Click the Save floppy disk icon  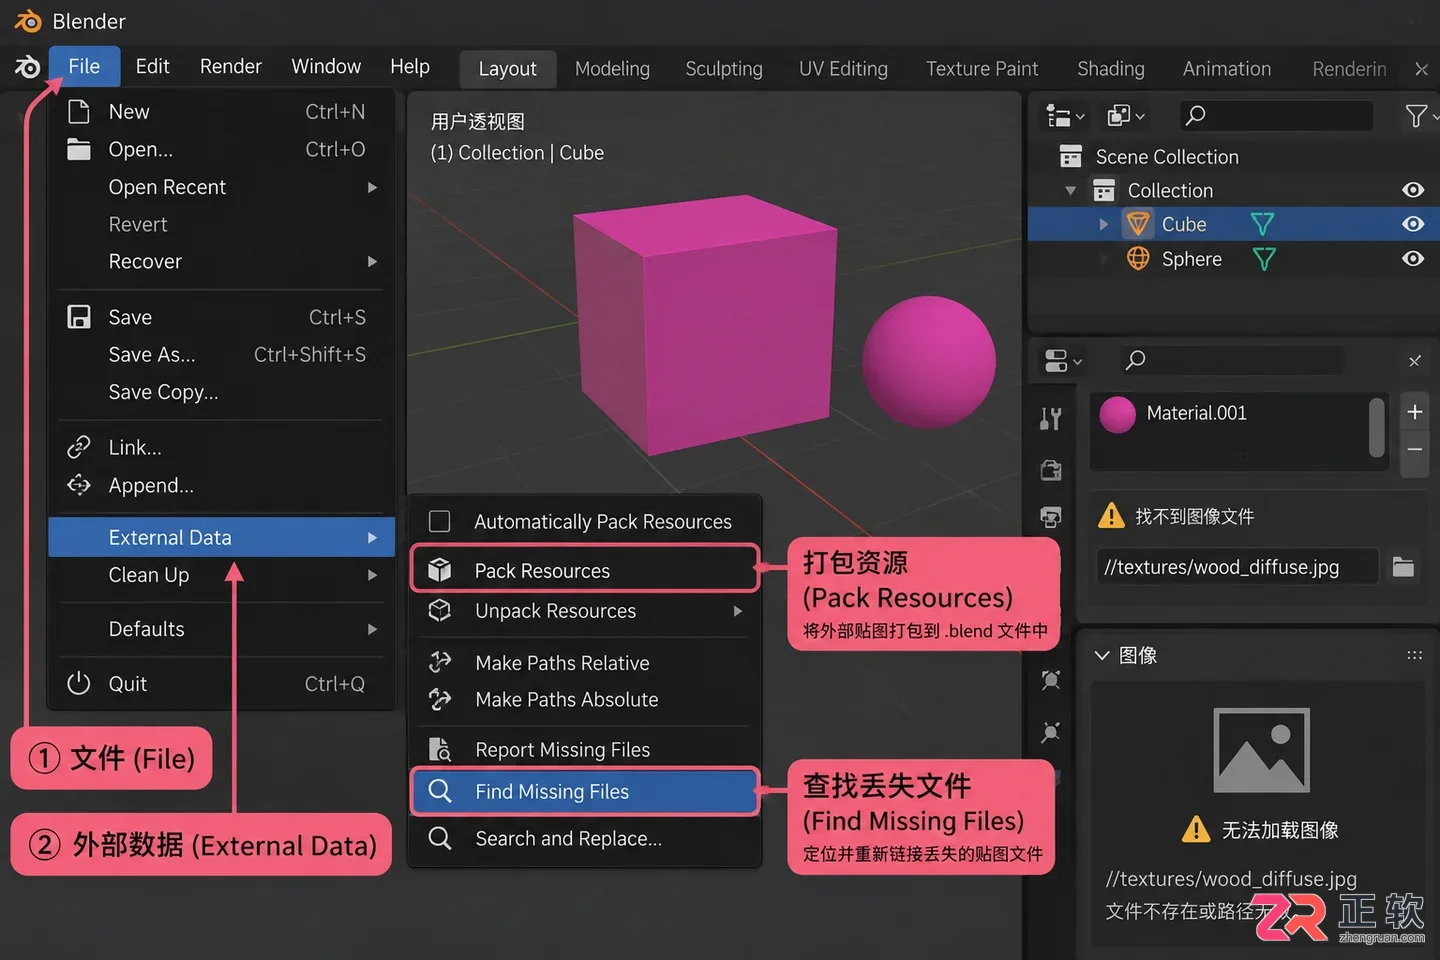tap(79, 317)
